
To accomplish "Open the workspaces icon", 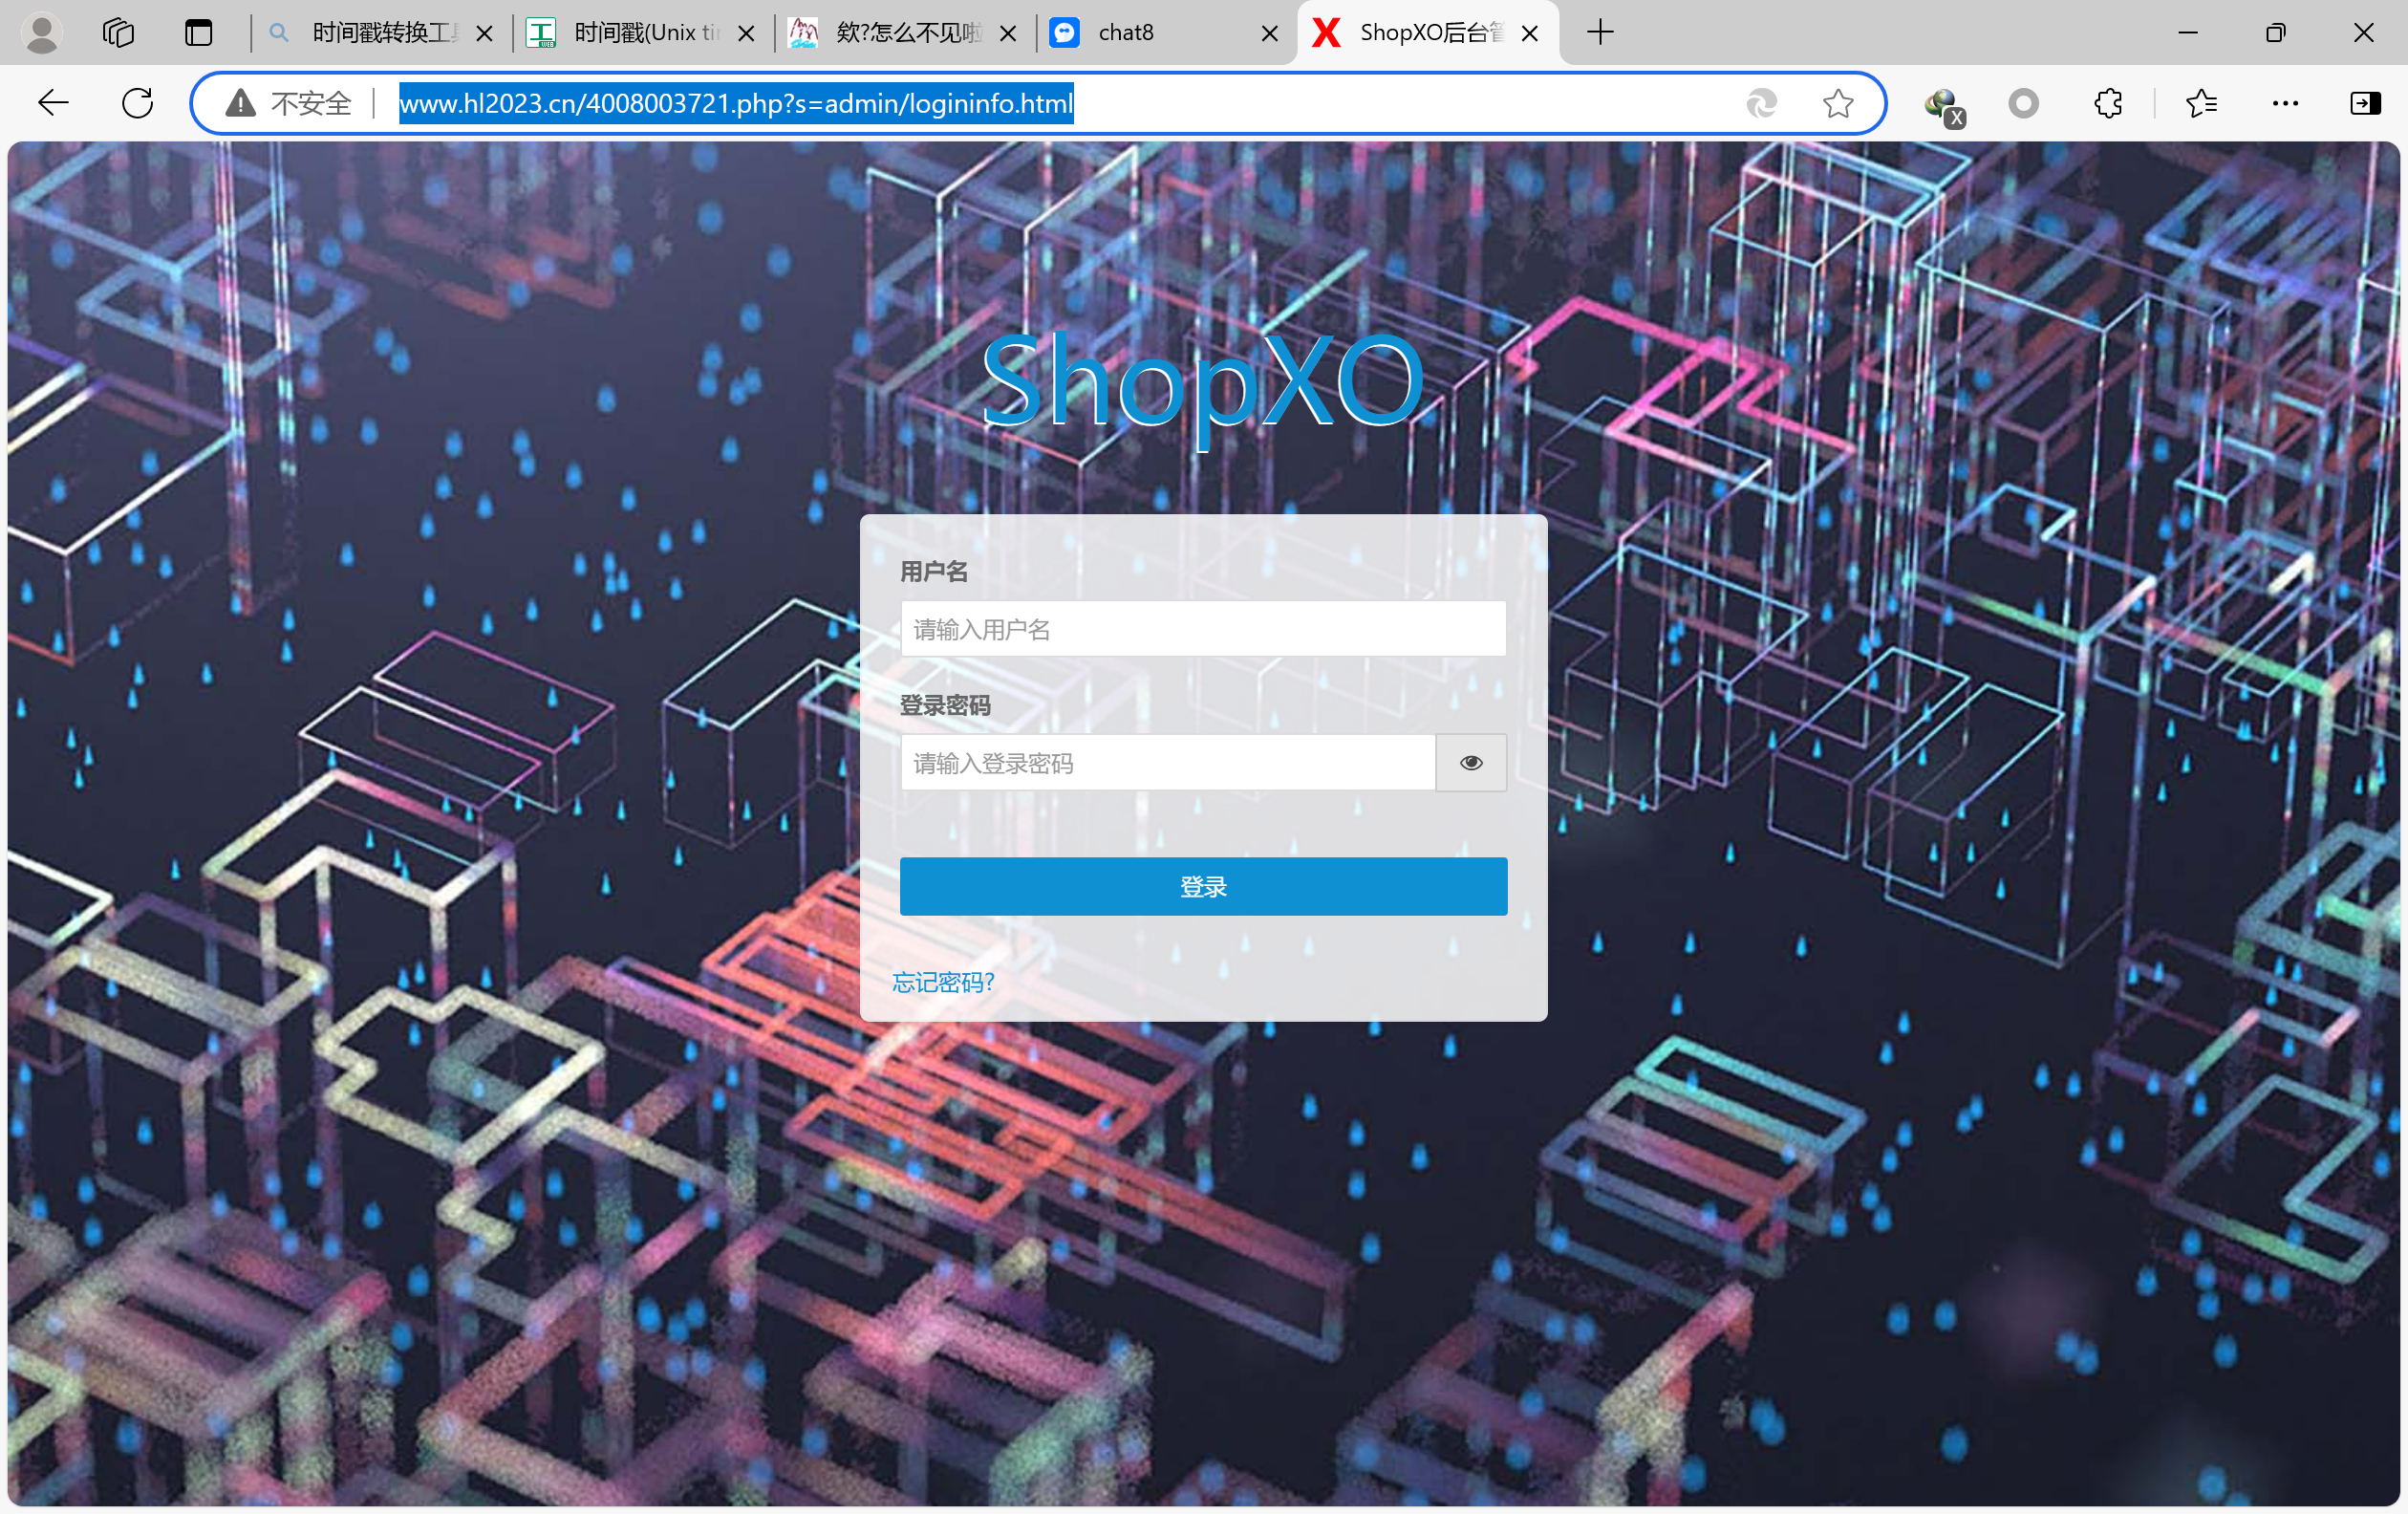I will pos(118,33).
